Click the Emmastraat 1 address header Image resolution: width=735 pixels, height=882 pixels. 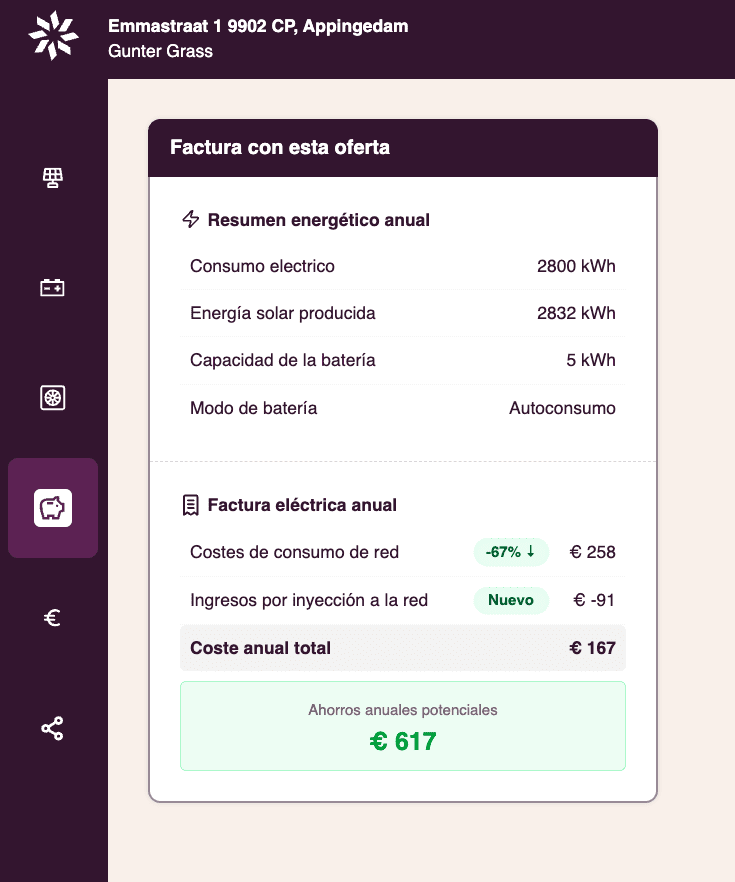pos(258,27)
